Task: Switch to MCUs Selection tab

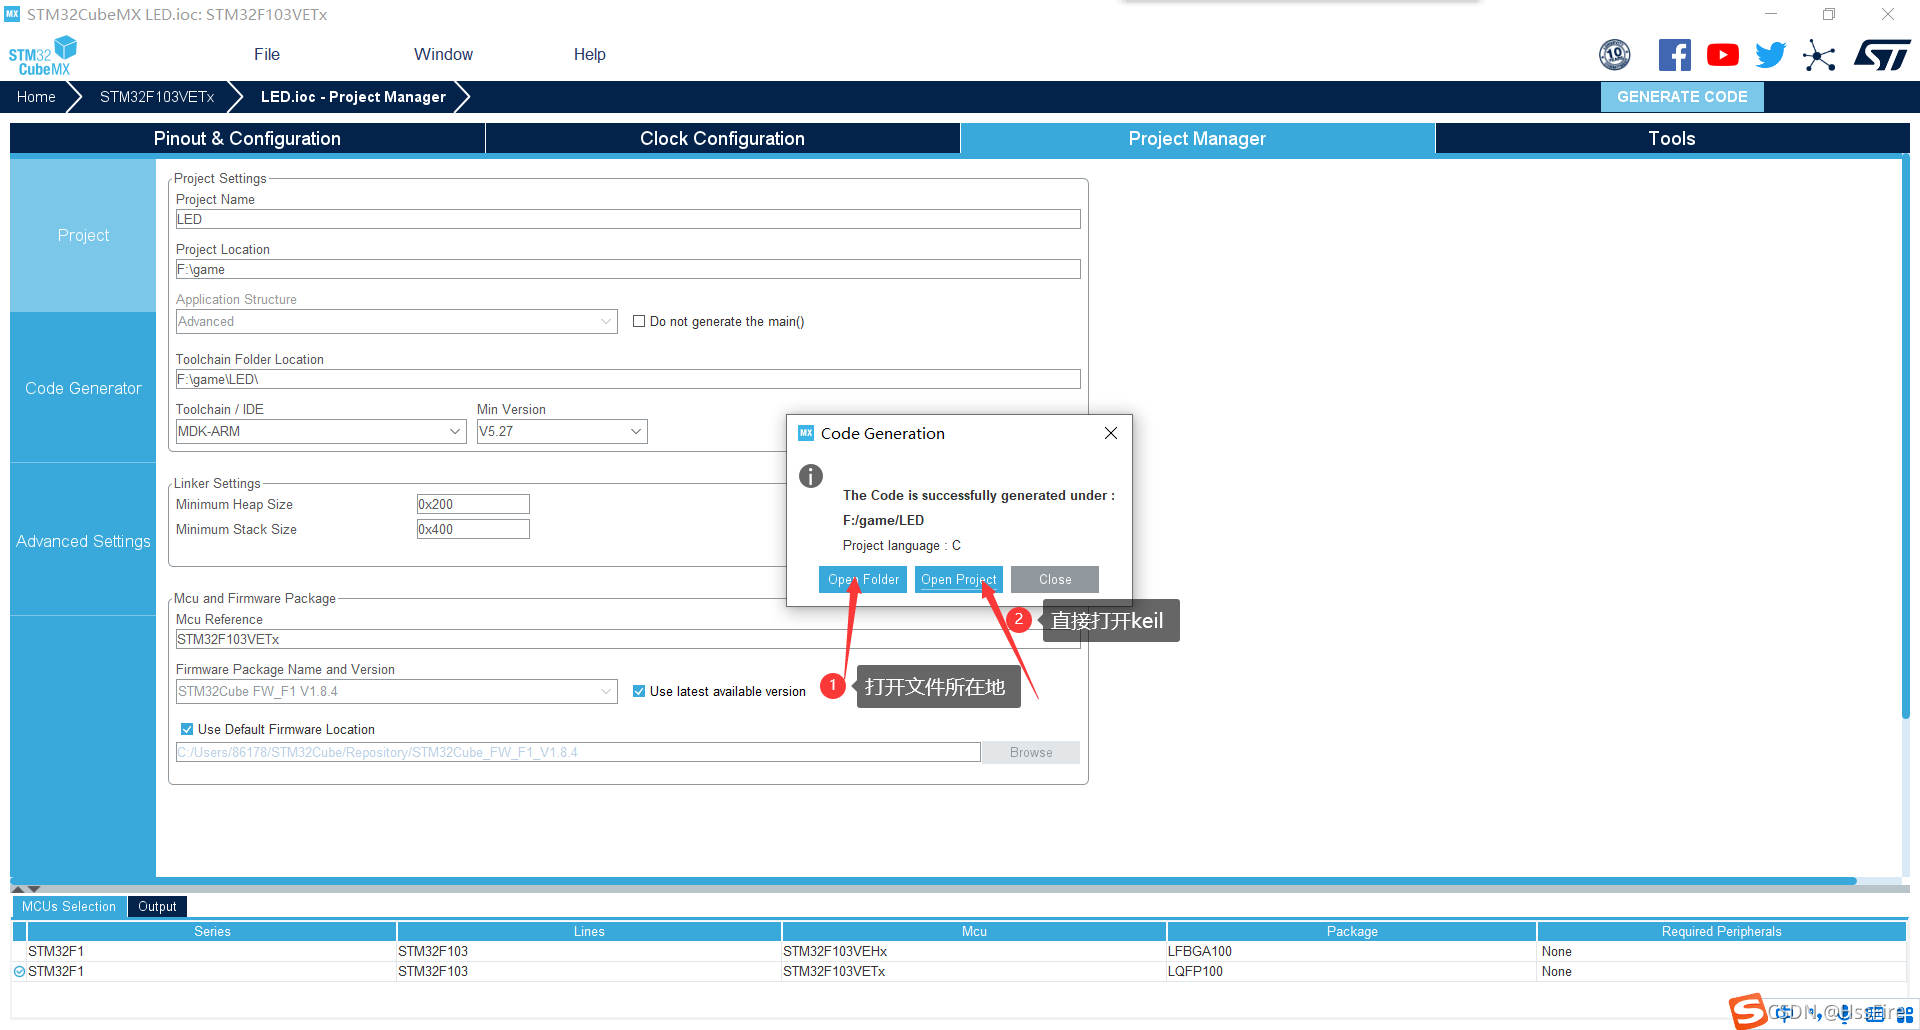Action: click(x=69, y=906)
